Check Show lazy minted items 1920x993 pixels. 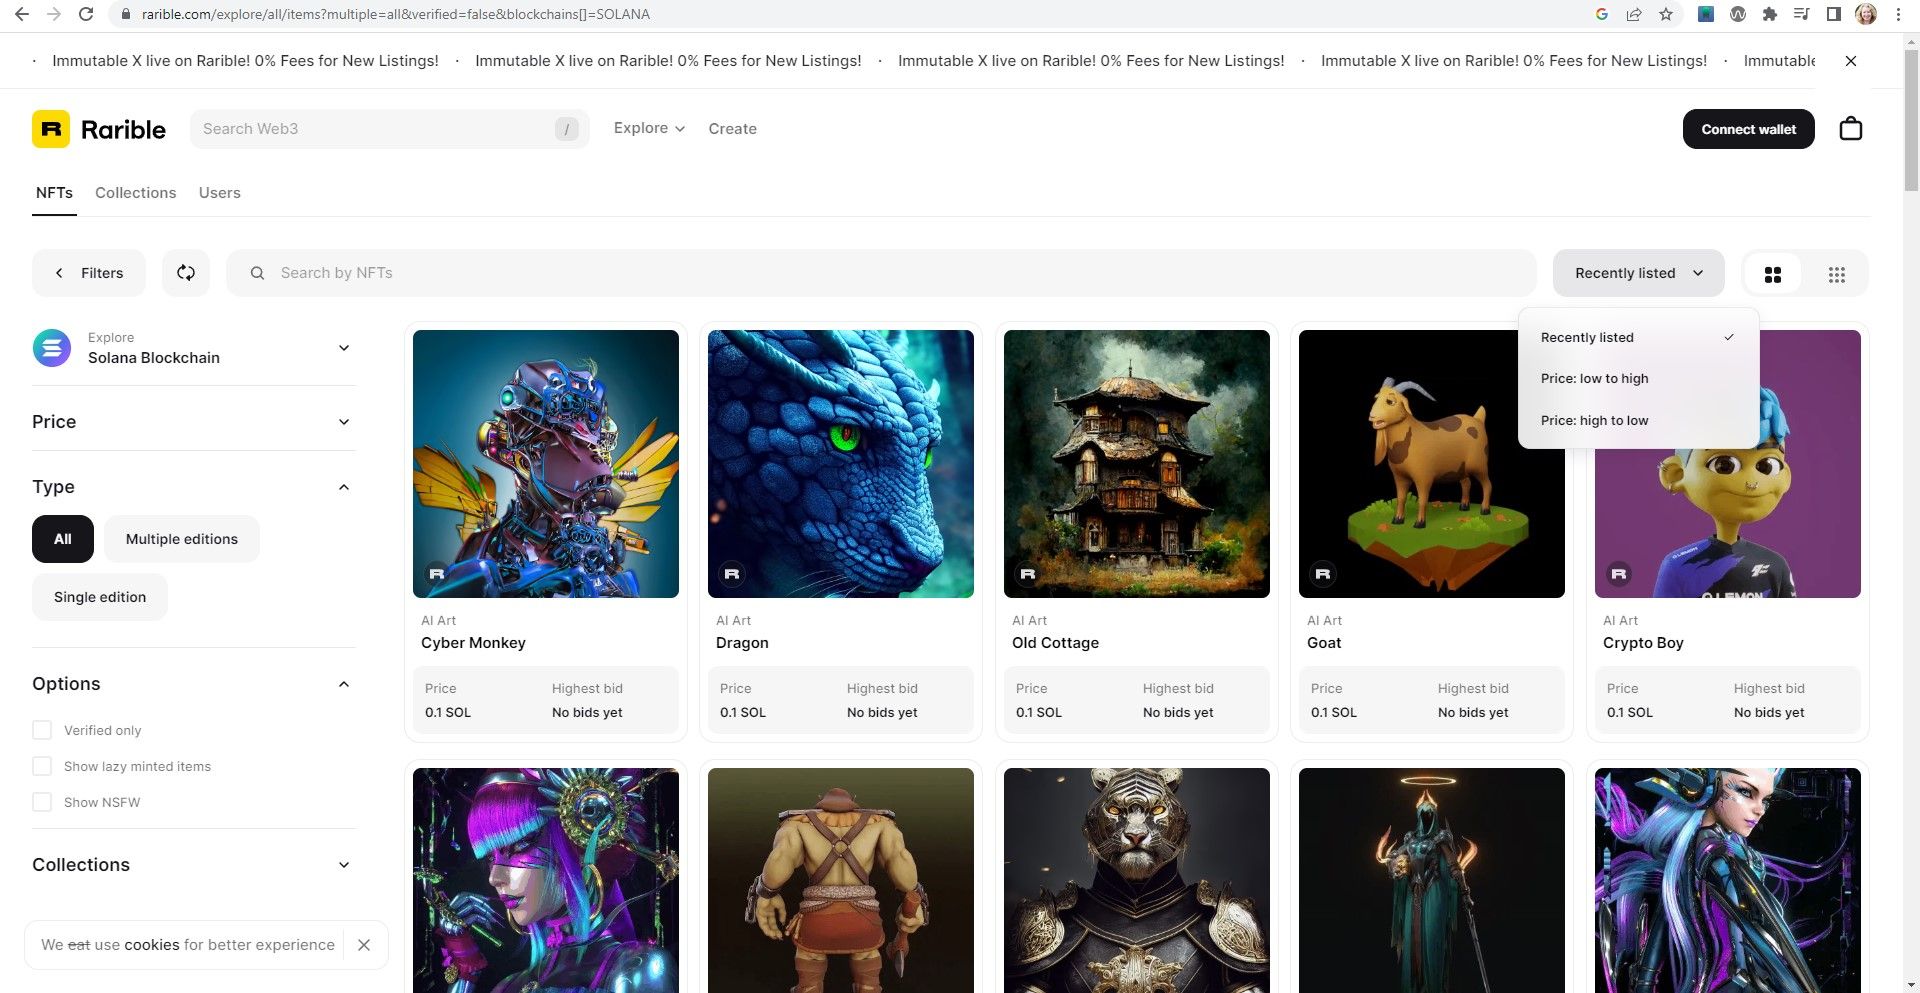(x=42, y=766)
